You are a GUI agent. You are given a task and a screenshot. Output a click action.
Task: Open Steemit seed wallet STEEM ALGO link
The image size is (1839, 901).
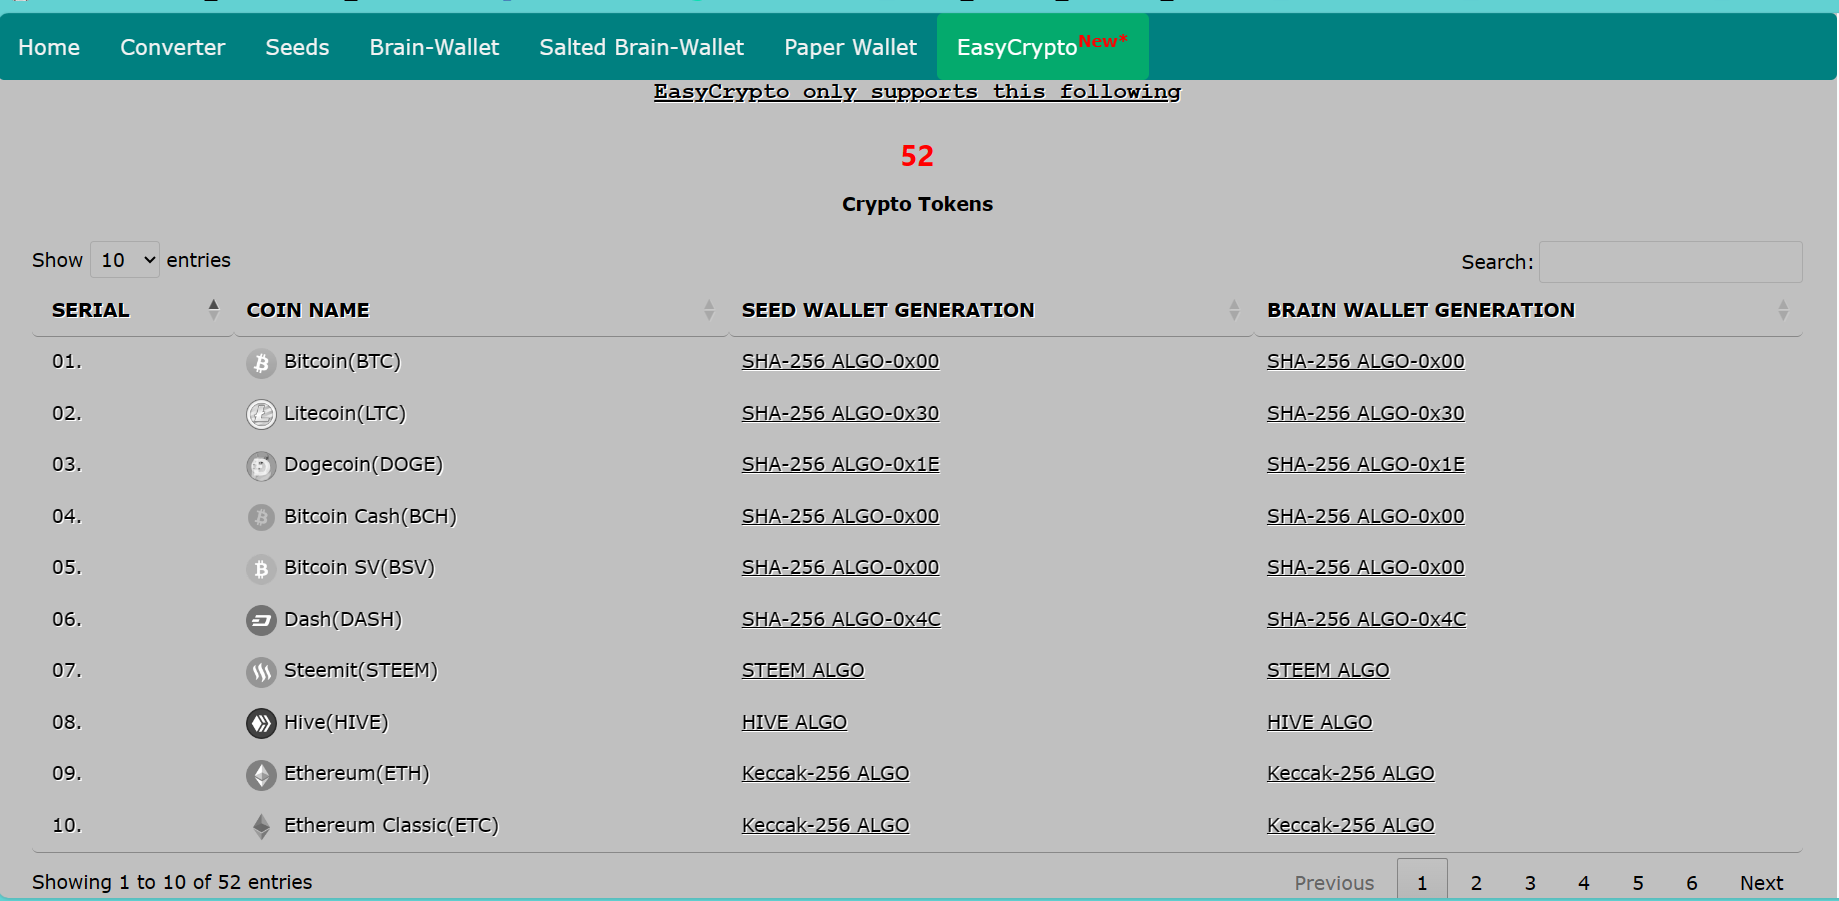pyautogui.click(x=803, y=670)
